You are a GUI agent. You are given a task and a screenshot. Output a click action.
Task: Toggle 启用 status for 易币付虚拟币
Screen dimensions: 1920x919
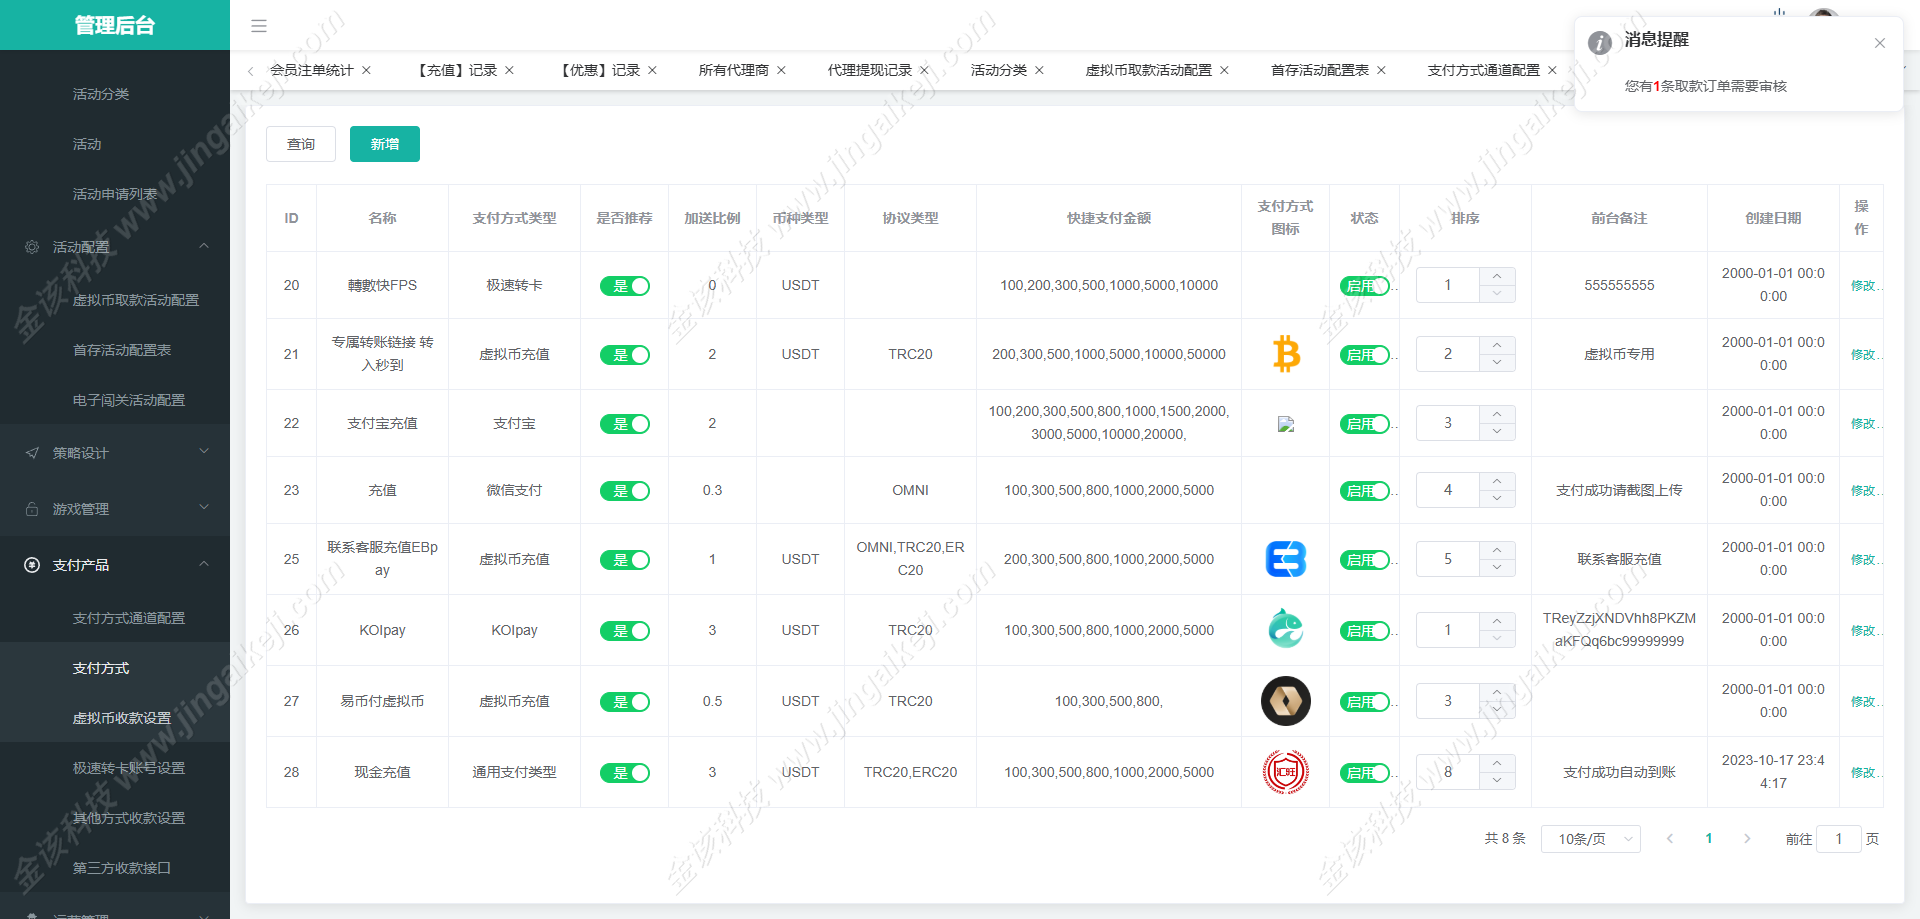click(x=1365, y=702)
